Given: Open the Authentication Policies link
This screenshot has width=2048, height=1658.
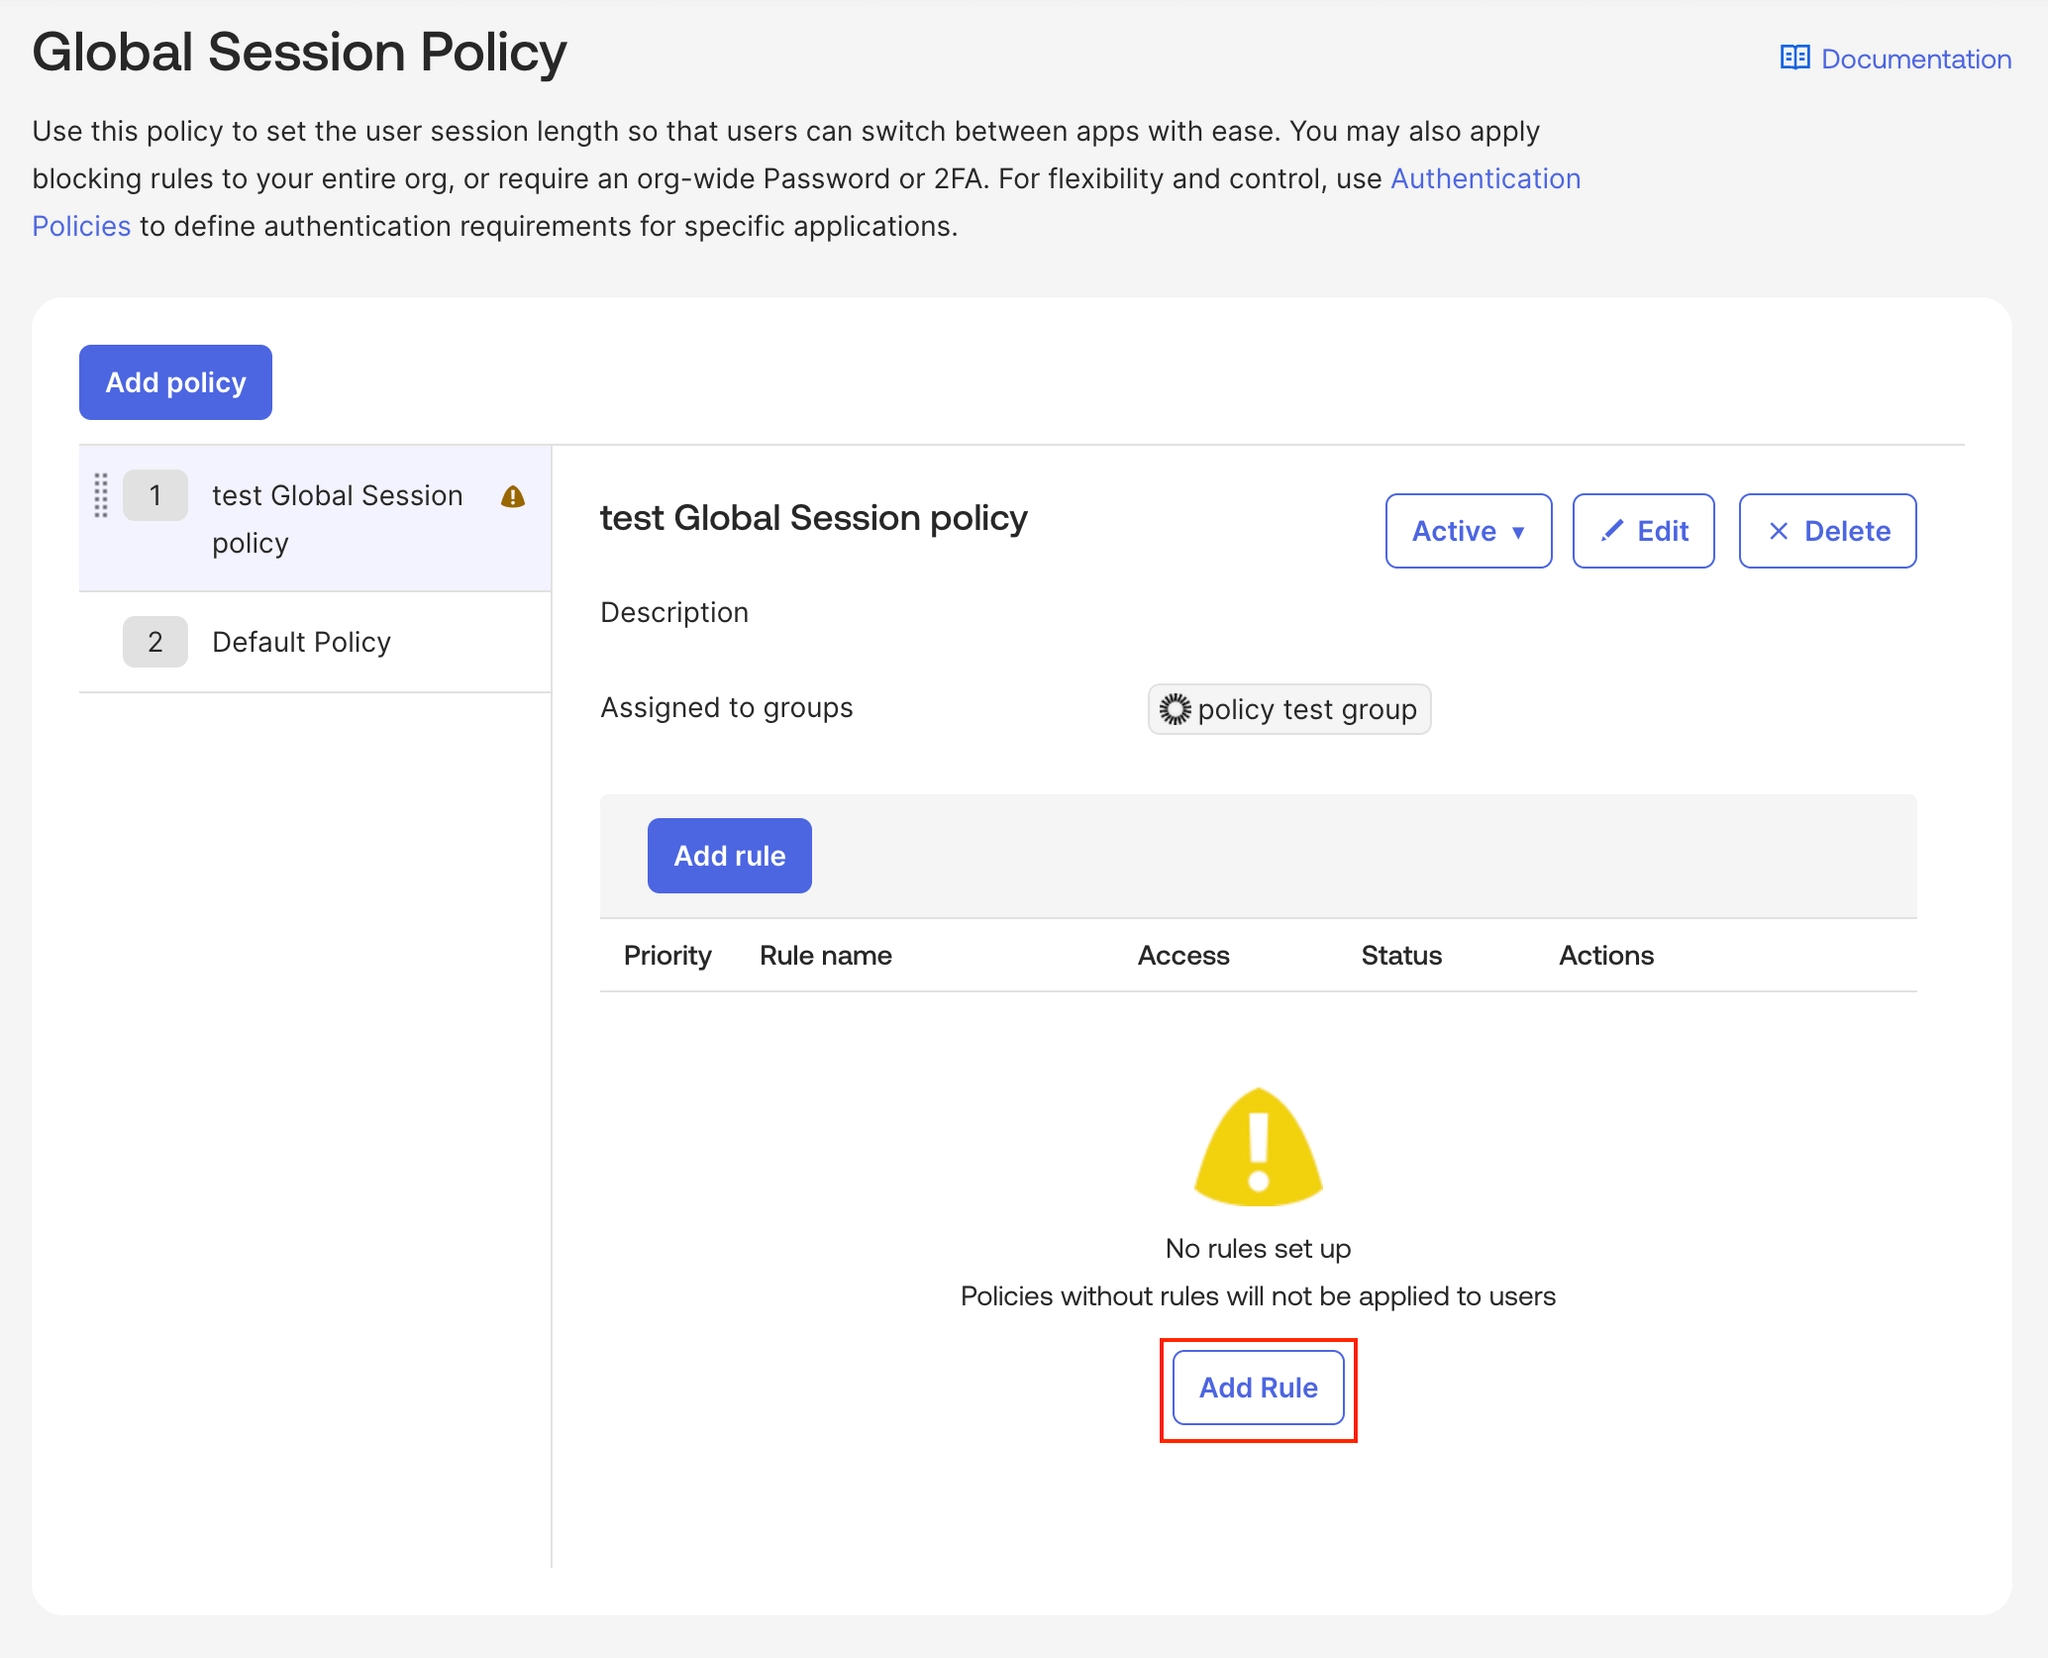Looking at the screenshot, I should pyautogui.click(x=1485, y=179).
